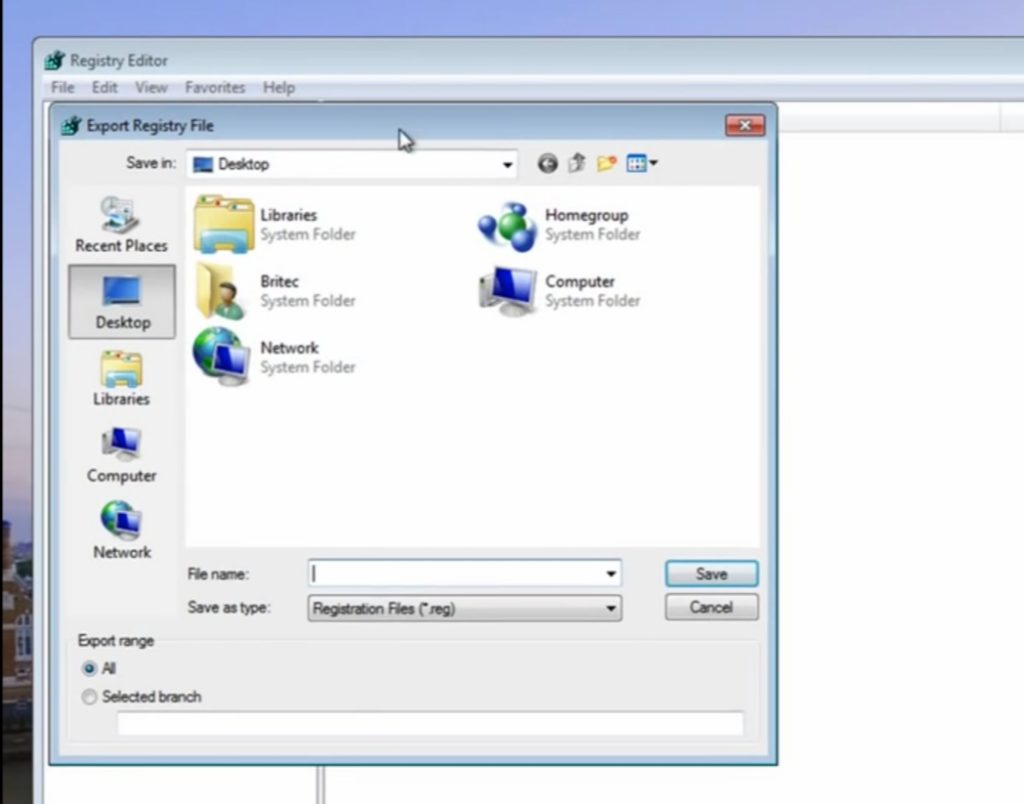Open the View menu dropdown arrow

(654, 164)
